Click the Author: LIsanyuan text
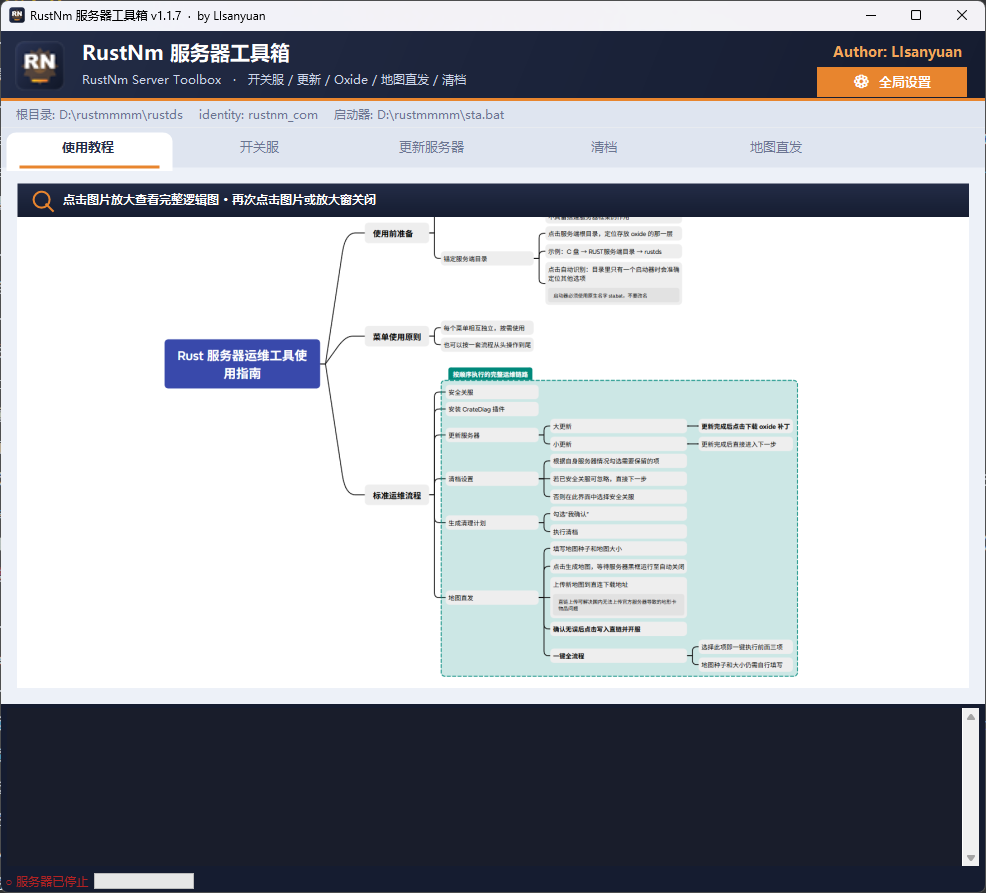The height and width of the screenshot is (893, 986). pos(897,52)
